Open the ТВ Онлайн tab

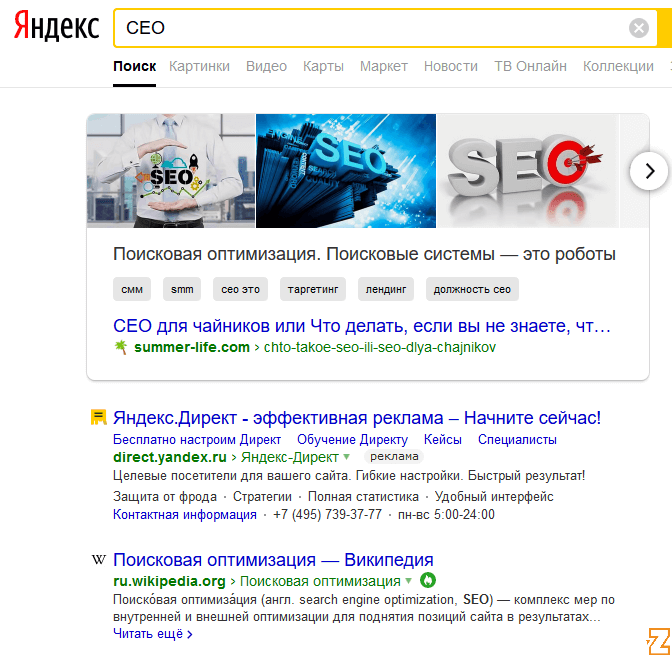530,66
